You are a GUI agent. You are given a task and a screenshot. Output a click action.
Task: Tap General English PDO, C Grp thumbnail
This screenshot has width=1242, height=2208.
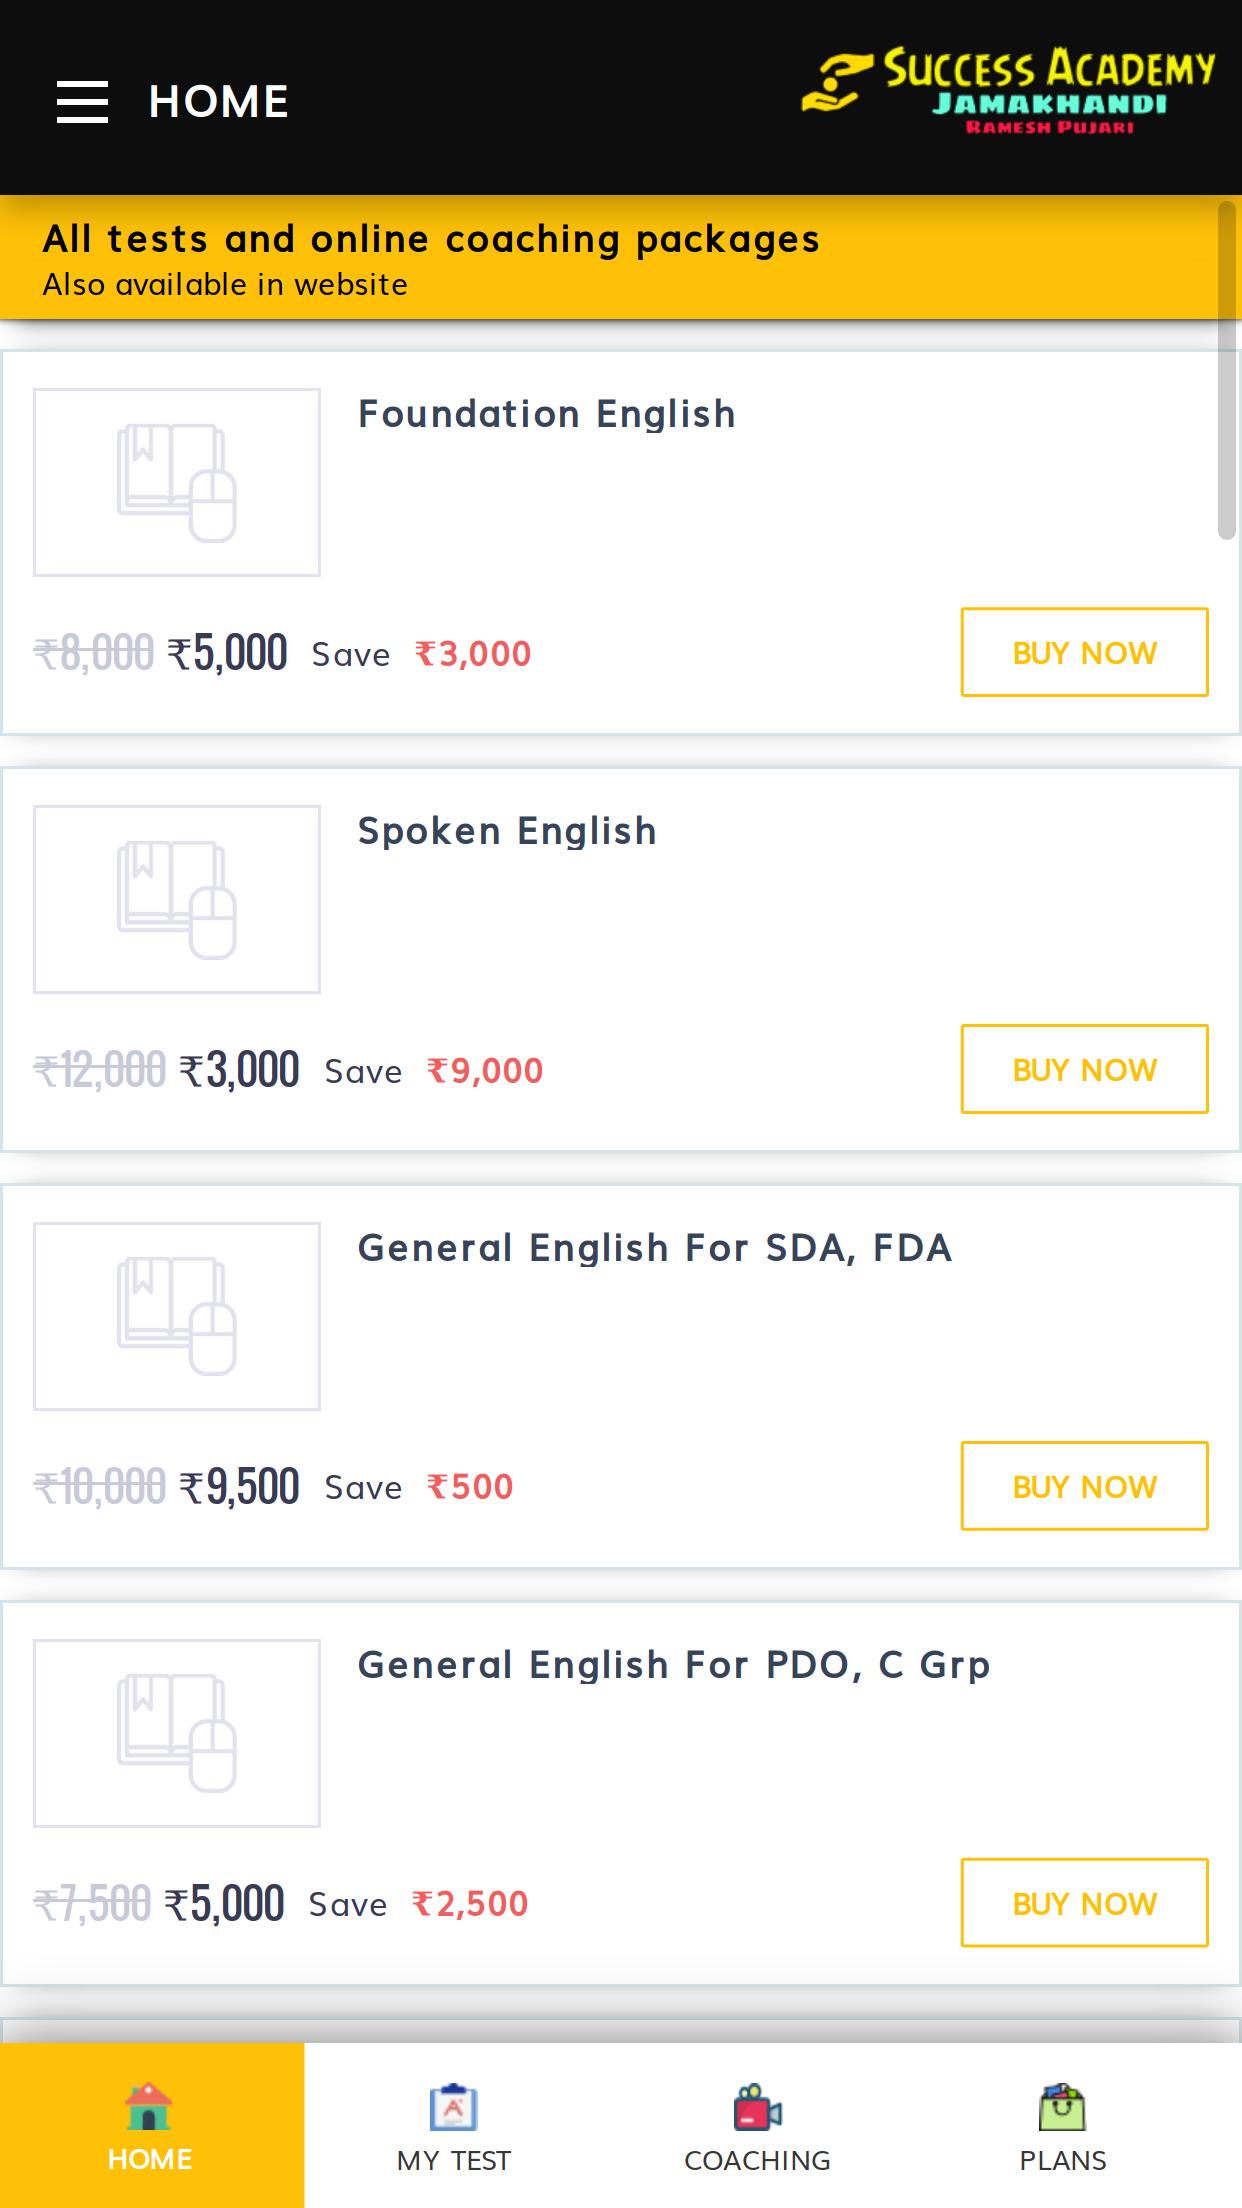point(177,1733)
